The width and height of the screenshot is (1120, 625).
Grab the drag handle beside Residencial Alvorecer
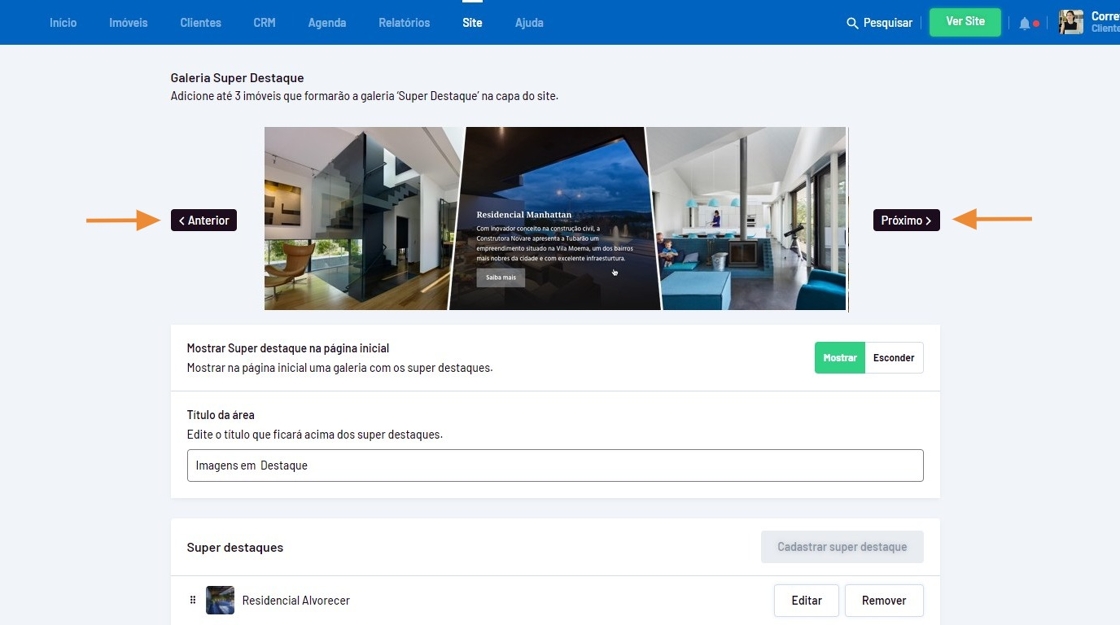193,600
